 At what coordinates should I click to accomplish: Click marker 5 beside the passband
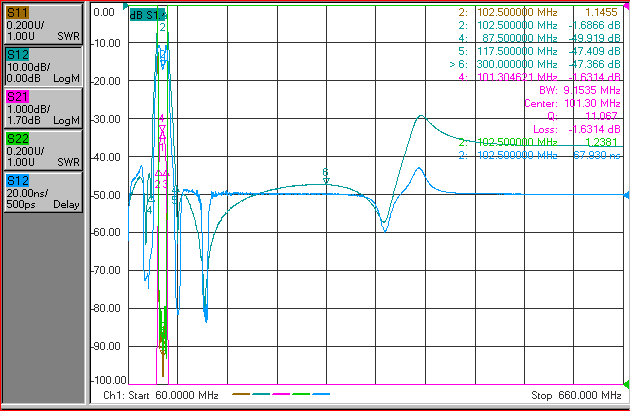174,199
